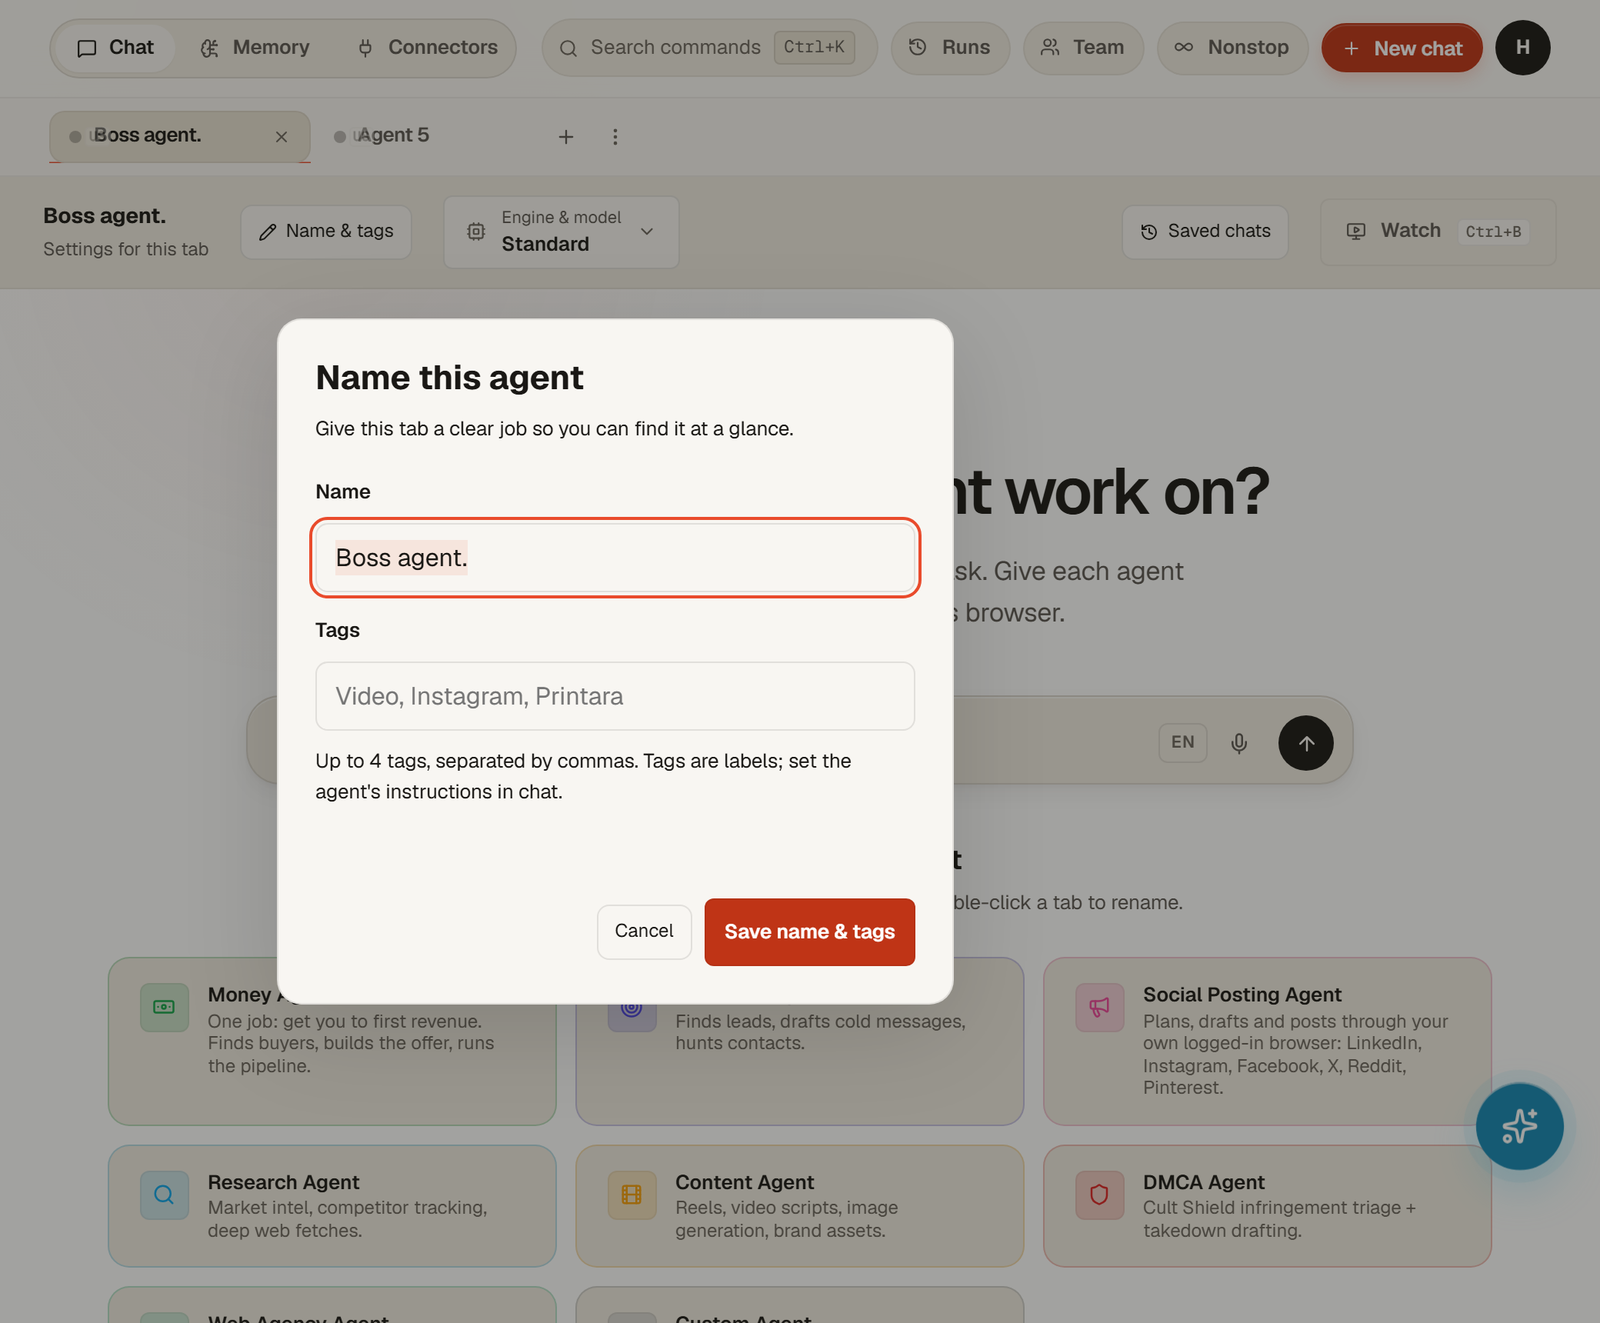Open the Chat tab

[x=115, y=48]
